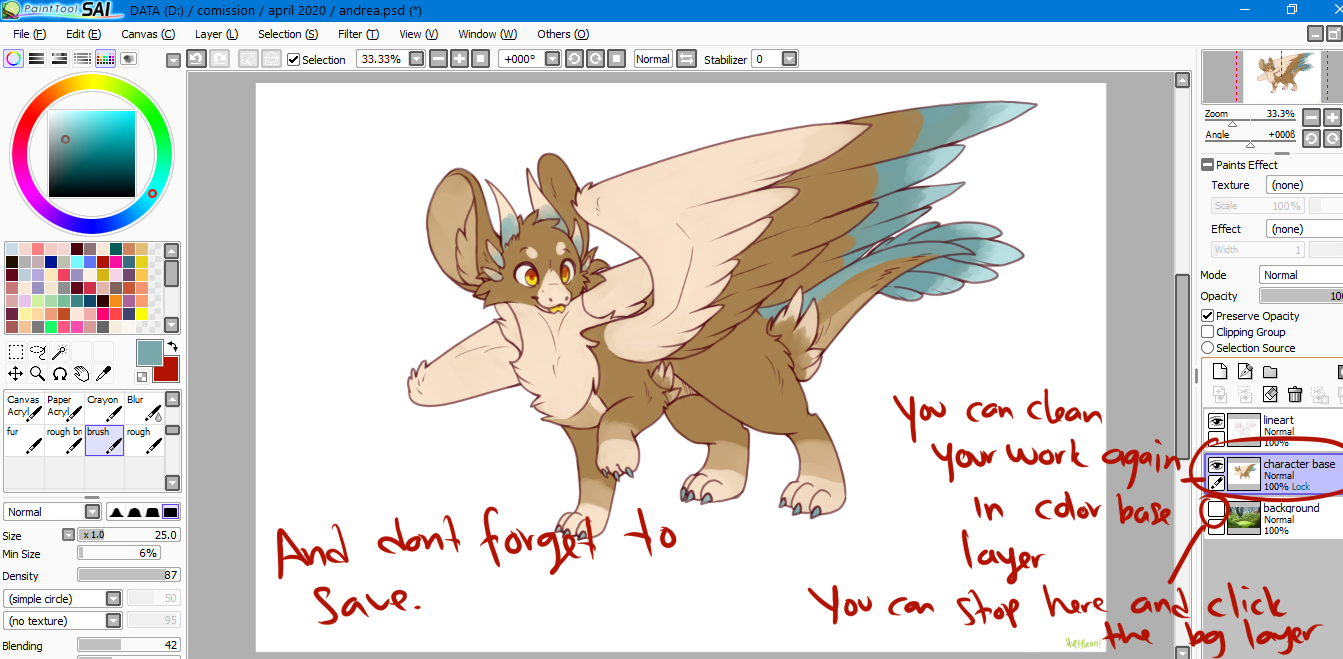Click the undo button in toolbar
The image size is (1343, 659).
[196, 59]
